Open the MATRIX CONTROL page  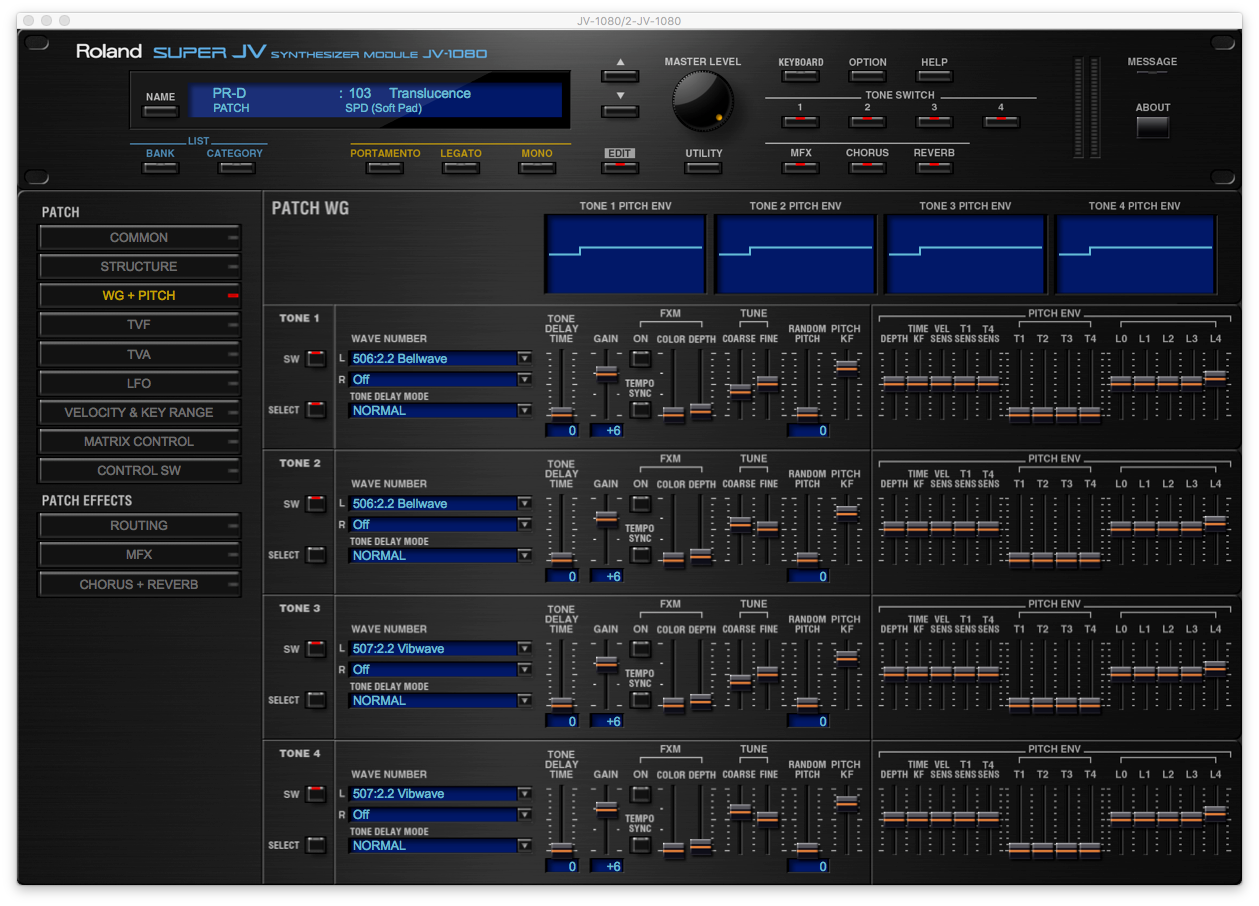click(x=140, y=441)
